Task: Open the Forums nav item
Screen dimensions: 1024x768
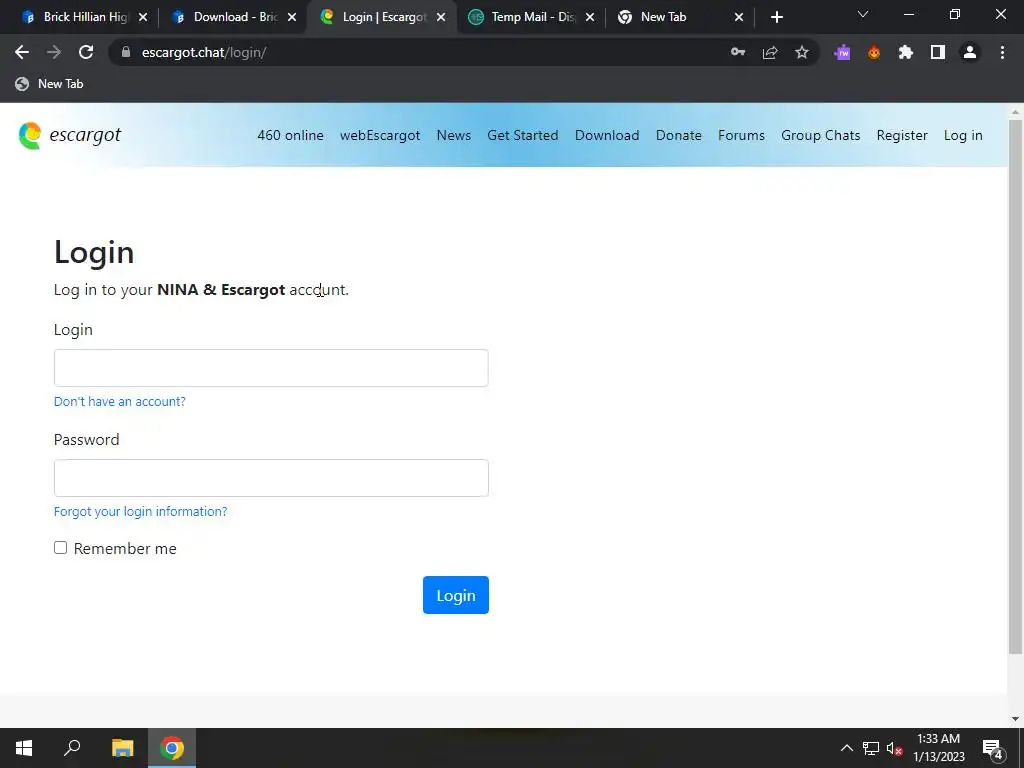Action: (x=741, y=135)
